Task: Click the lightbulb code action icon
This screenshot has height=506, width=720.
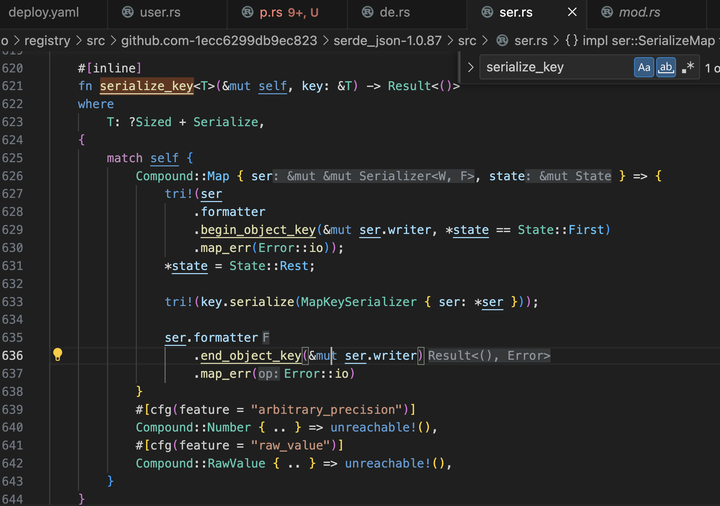Action: 58,355
